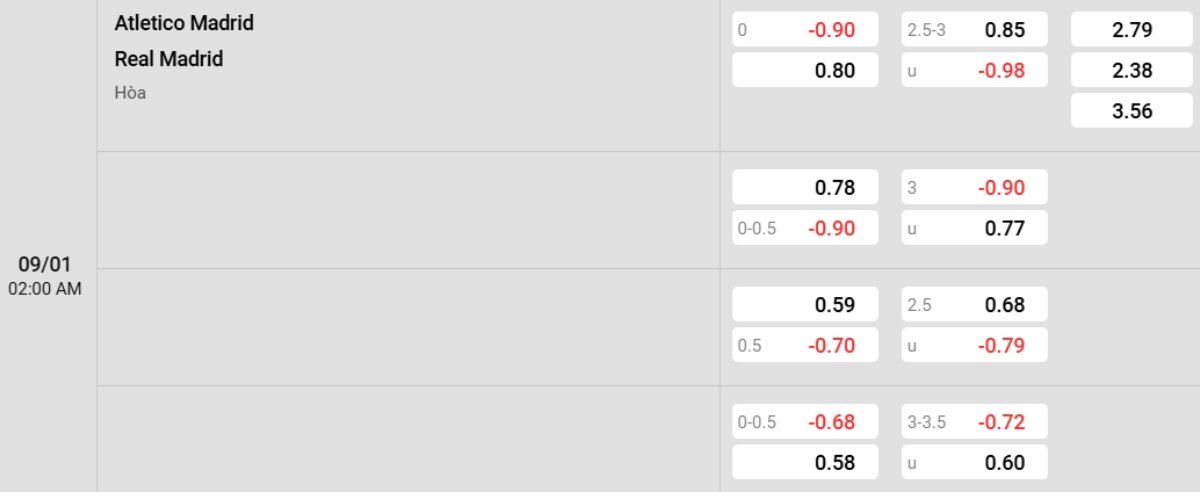Click the Atletico Madrid team name
The image size is (1200, 492).
(184, 23)
